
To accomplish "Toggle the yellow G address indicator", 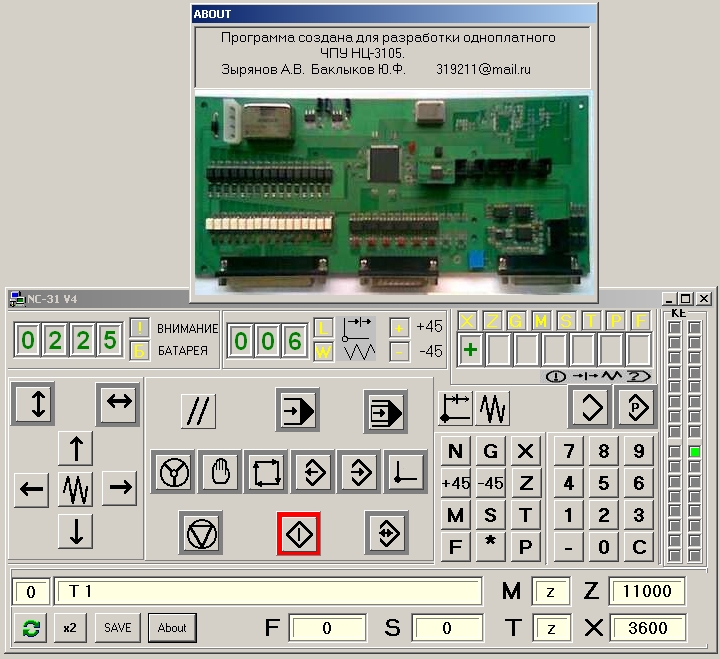I will (x=516, y=321).
